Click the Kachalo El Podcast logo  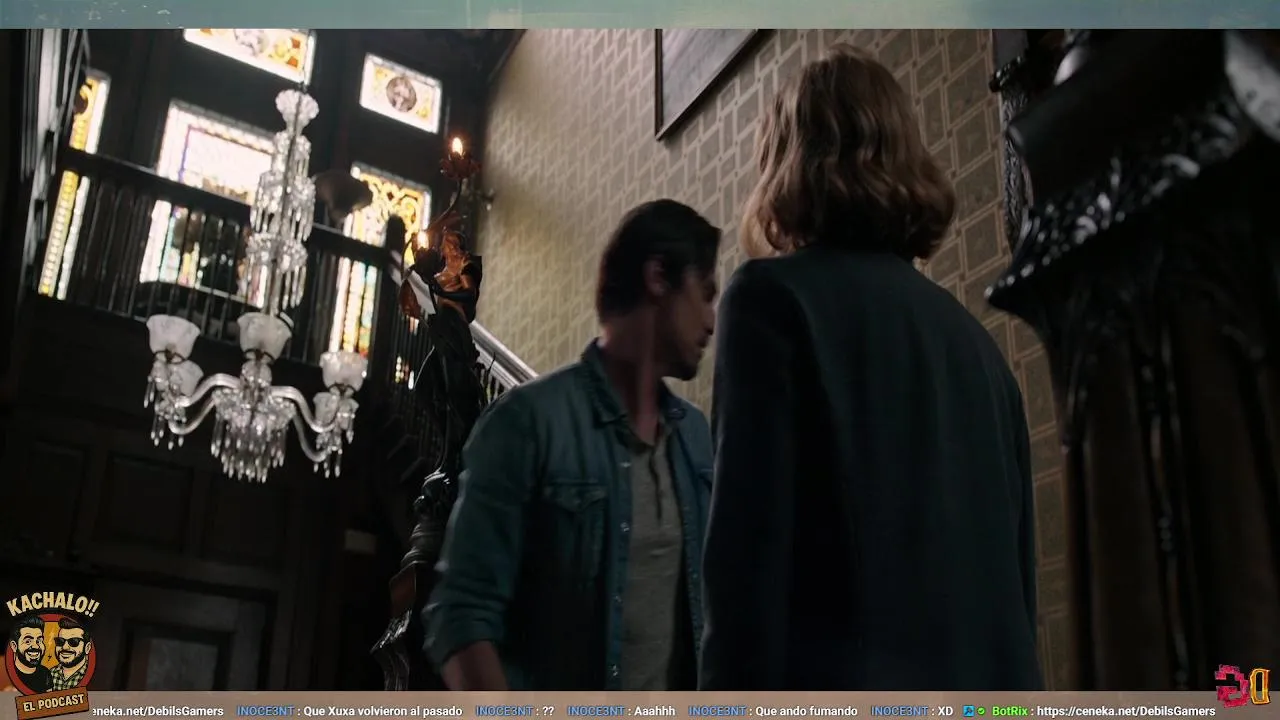tap(51, 655)
